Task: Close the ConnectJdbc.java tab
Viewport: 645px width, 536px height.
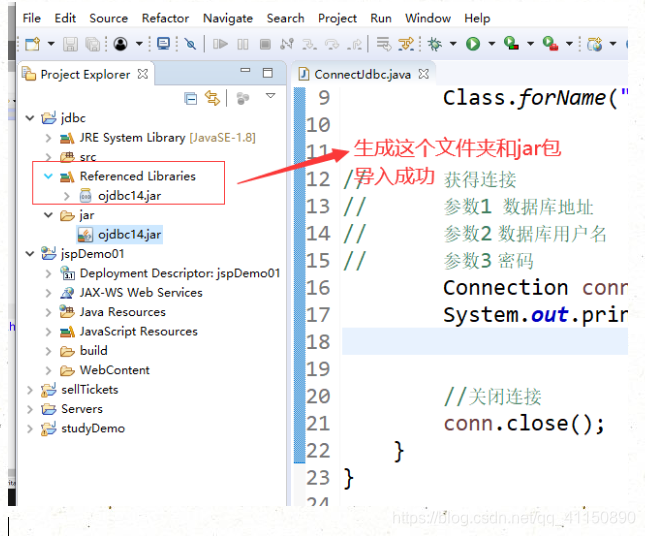Action: click(x=423, y=74)
